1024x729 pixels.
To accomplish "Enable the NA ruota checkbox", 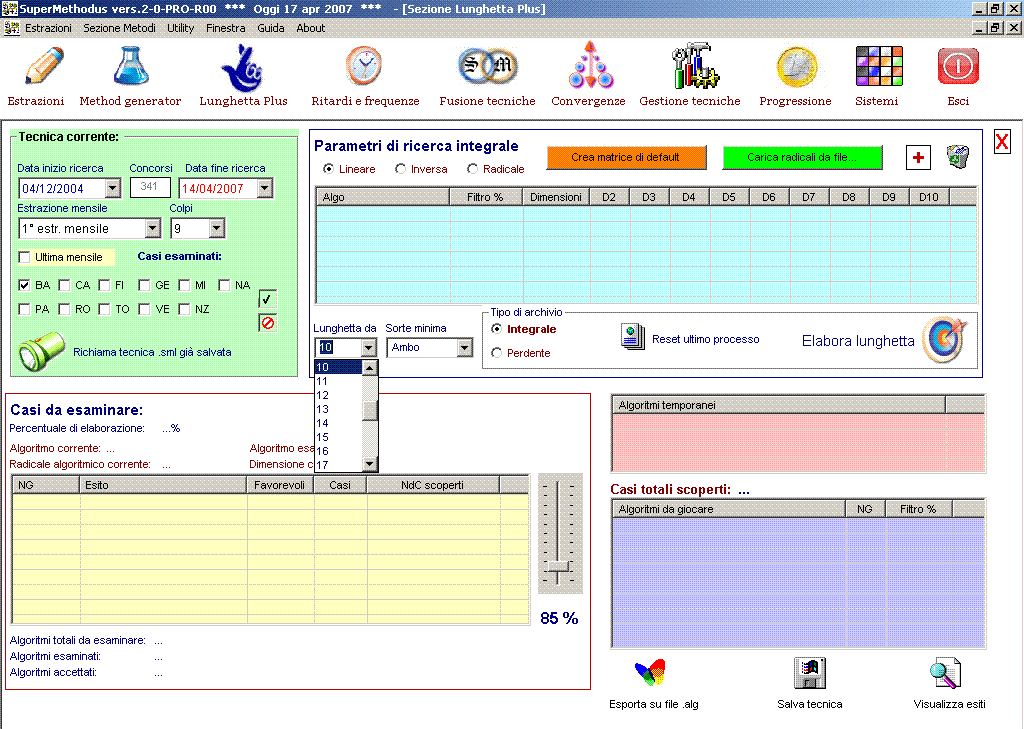I will 224,285.
